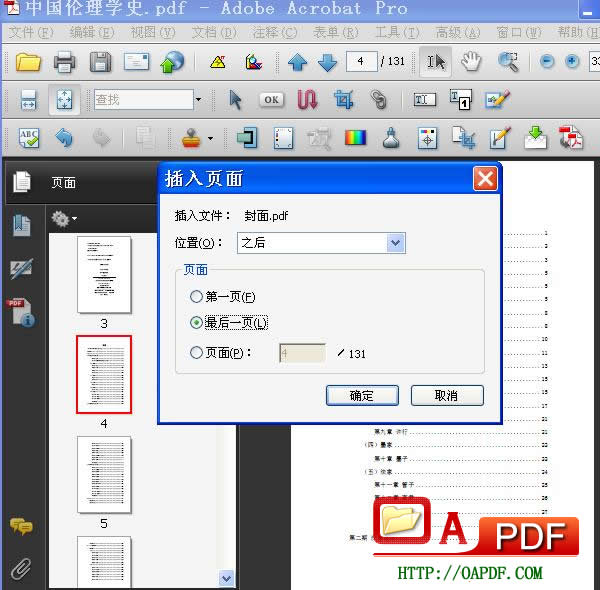Click the email envelope icon

tap(137, 61)
